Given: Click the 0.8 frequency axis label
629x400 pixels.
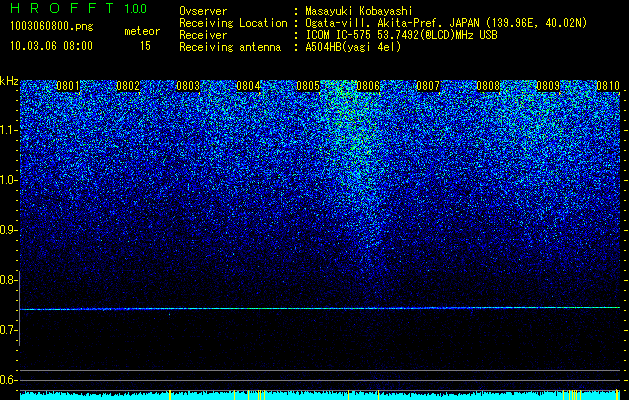Looking at the screenshot, I should pyautogui.click(x=8, y=280).
